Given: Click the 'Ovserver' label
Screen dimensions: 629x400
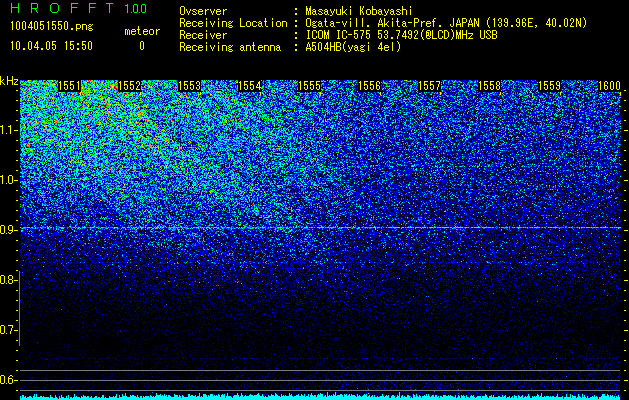Looking at the screenshot, I should [x=203, y=11].
